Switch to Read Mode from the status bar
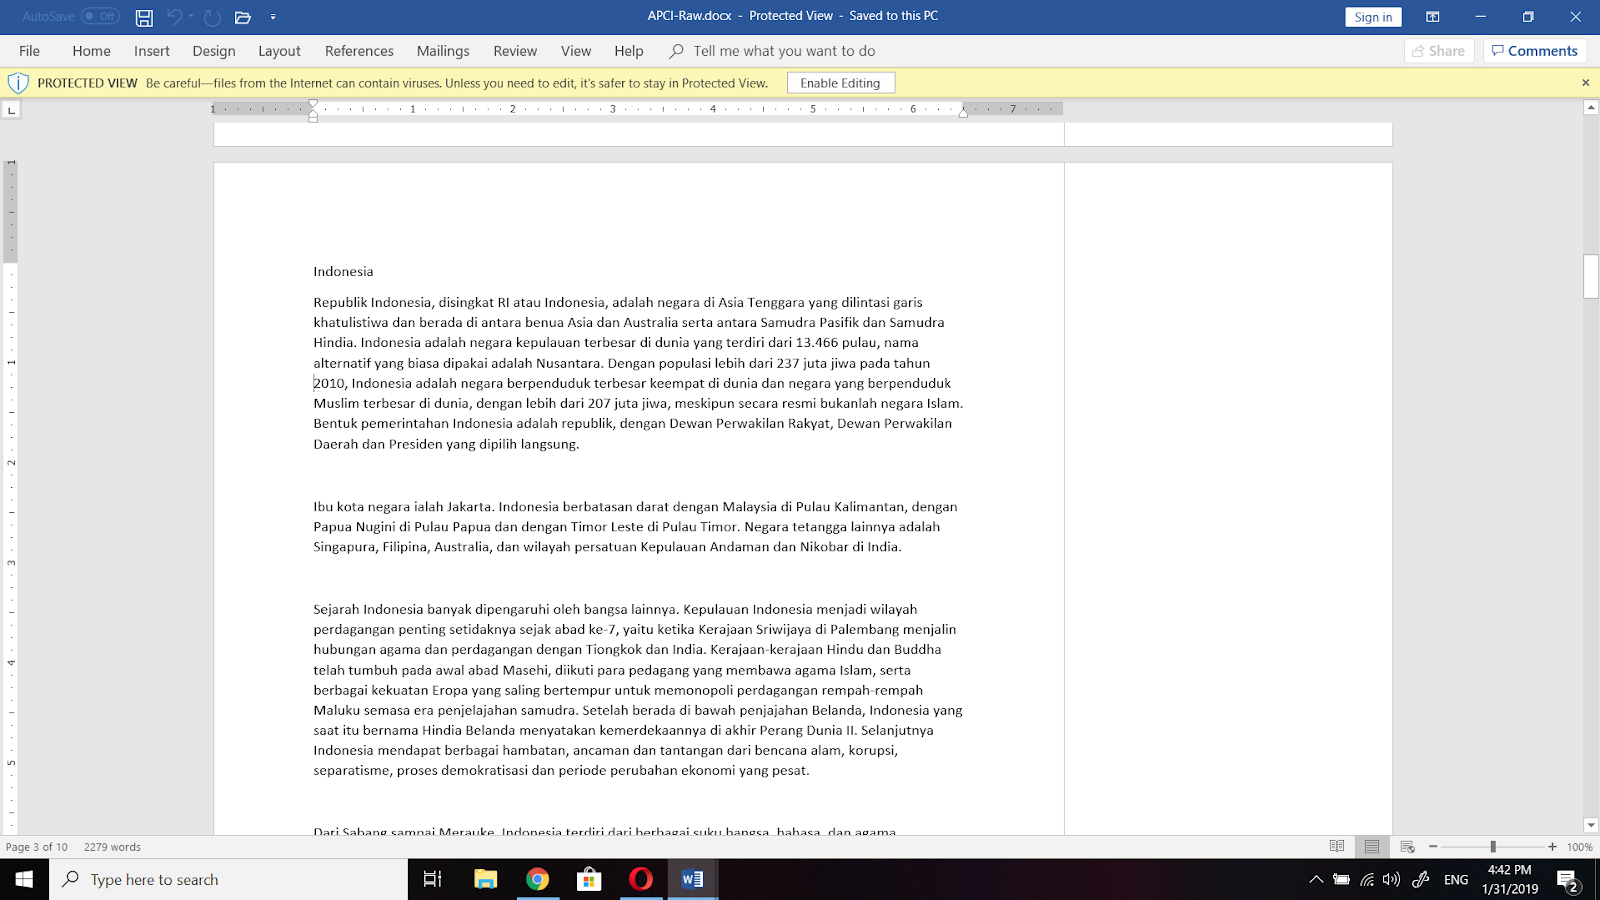This screenshot has height=900, width=1600. click(1337, 846)
